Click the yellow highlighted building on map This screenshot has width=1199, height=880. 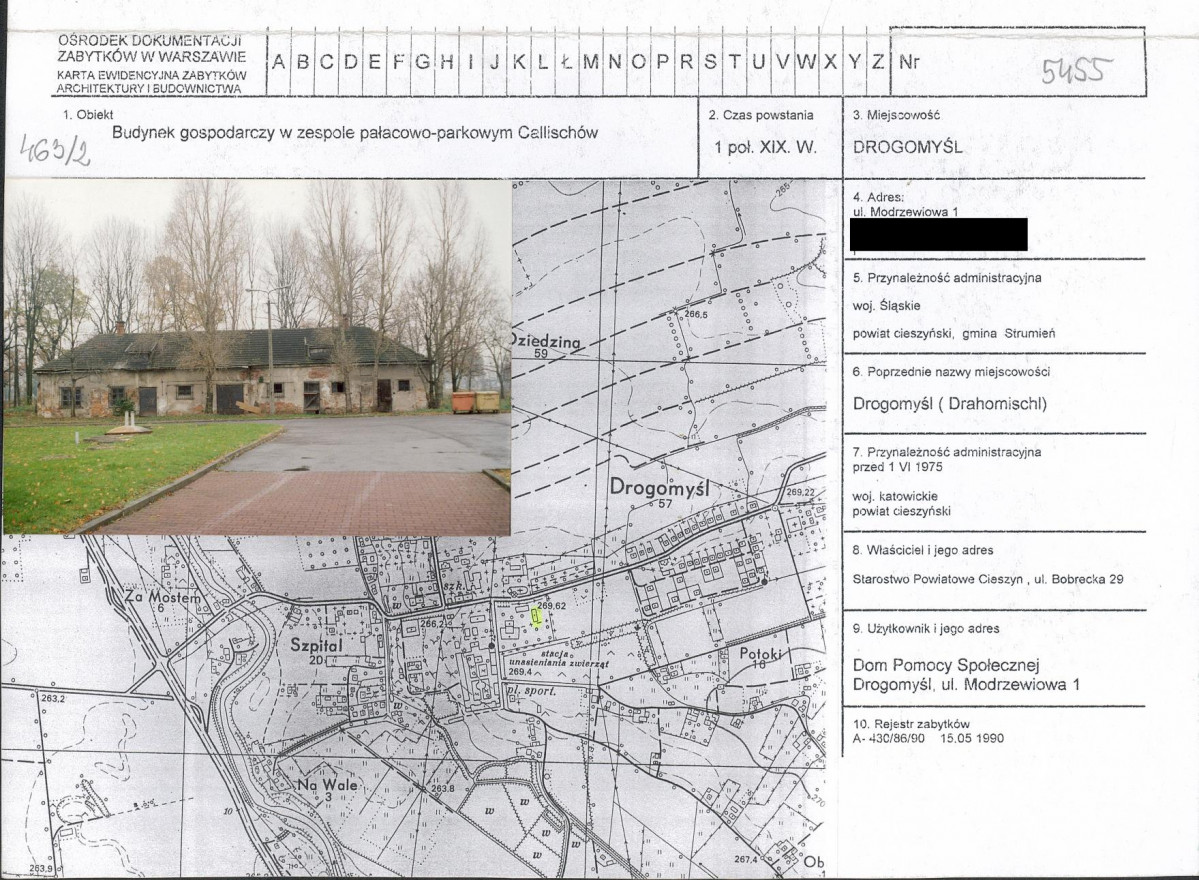(x=536, y=618)
